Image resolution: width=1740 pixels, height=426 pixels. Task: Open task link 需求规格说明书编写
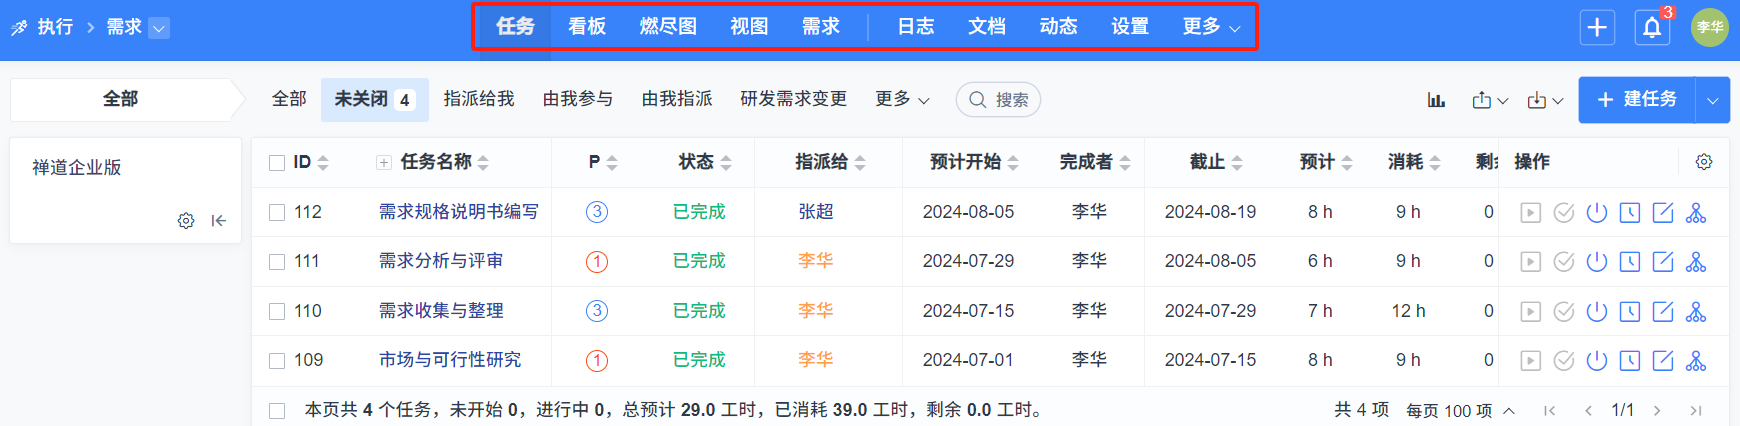pyautogui.click(x=458, y=212)
